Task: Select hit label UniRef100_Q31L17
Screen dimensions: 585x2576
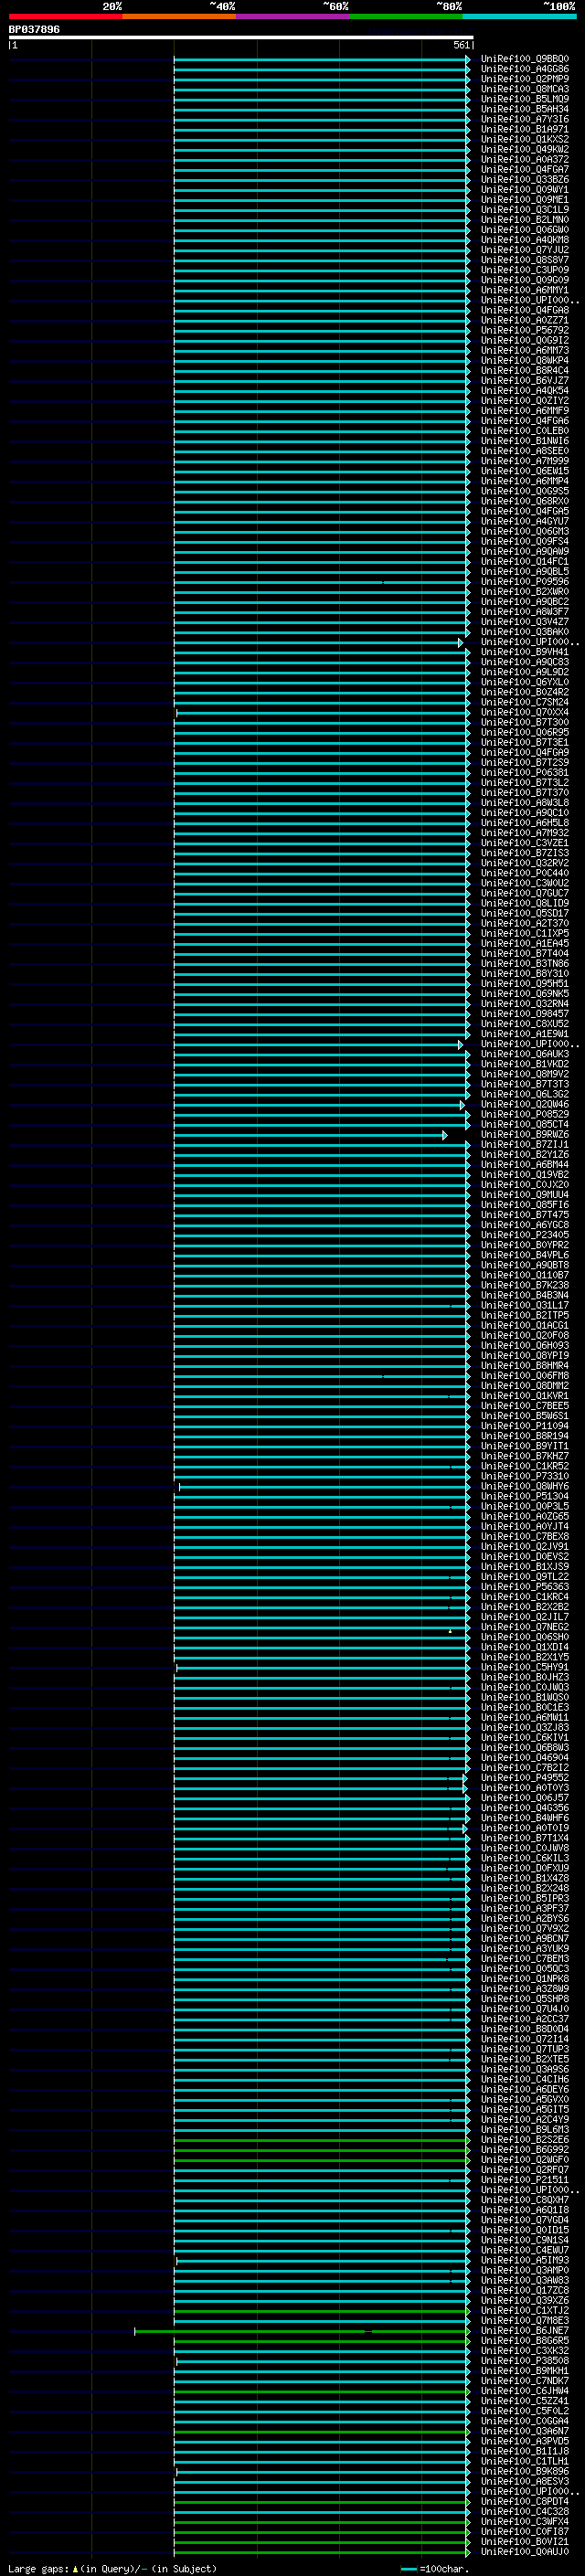Action: 525,1305
